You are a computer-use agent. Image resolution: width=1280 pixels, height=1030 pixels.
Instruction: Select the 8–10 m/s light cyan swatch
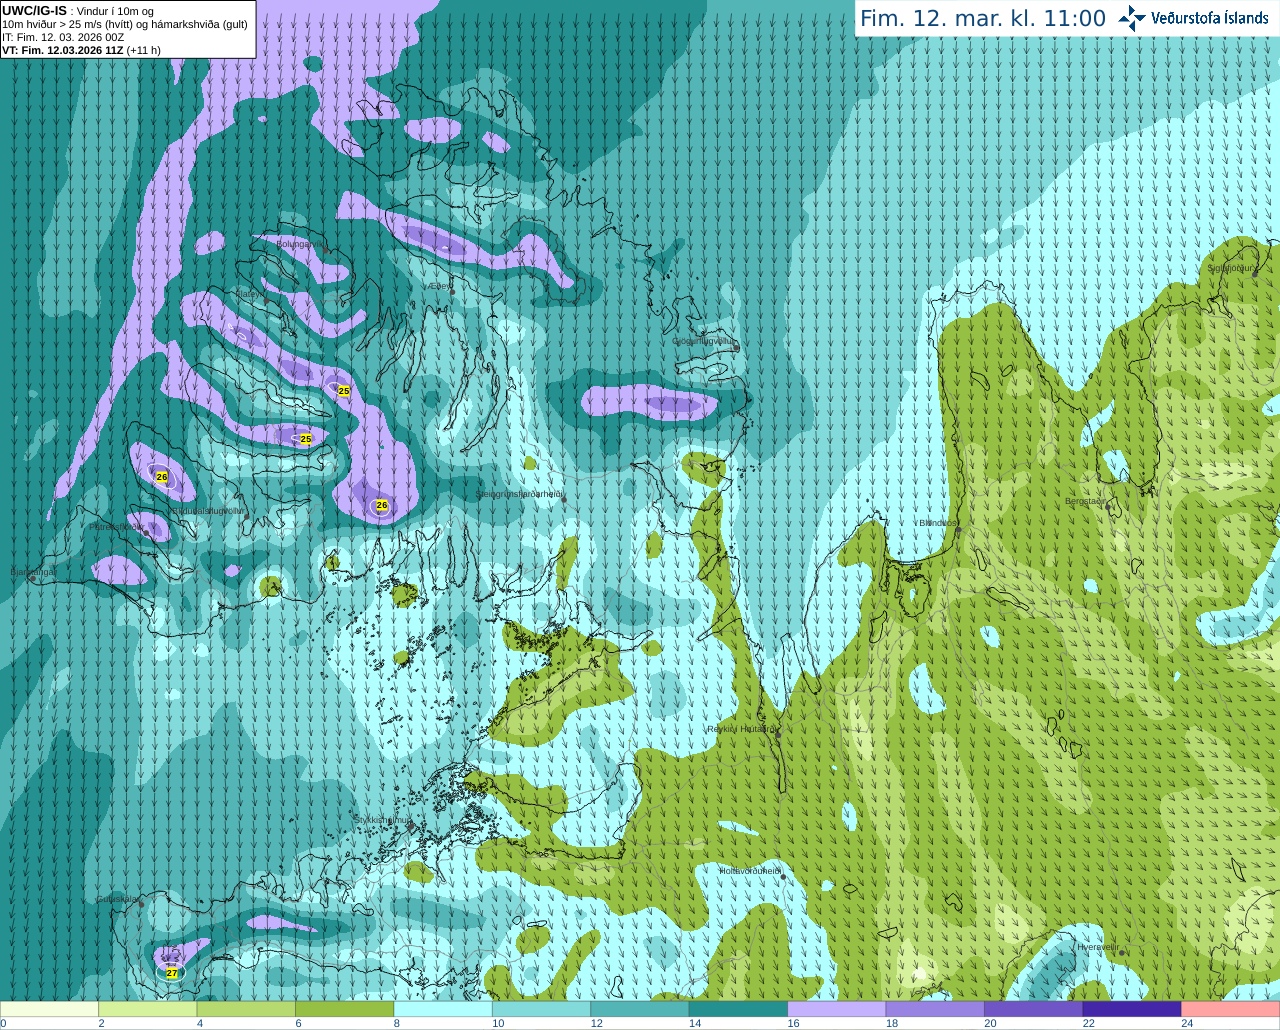[x=443, y=1009]
